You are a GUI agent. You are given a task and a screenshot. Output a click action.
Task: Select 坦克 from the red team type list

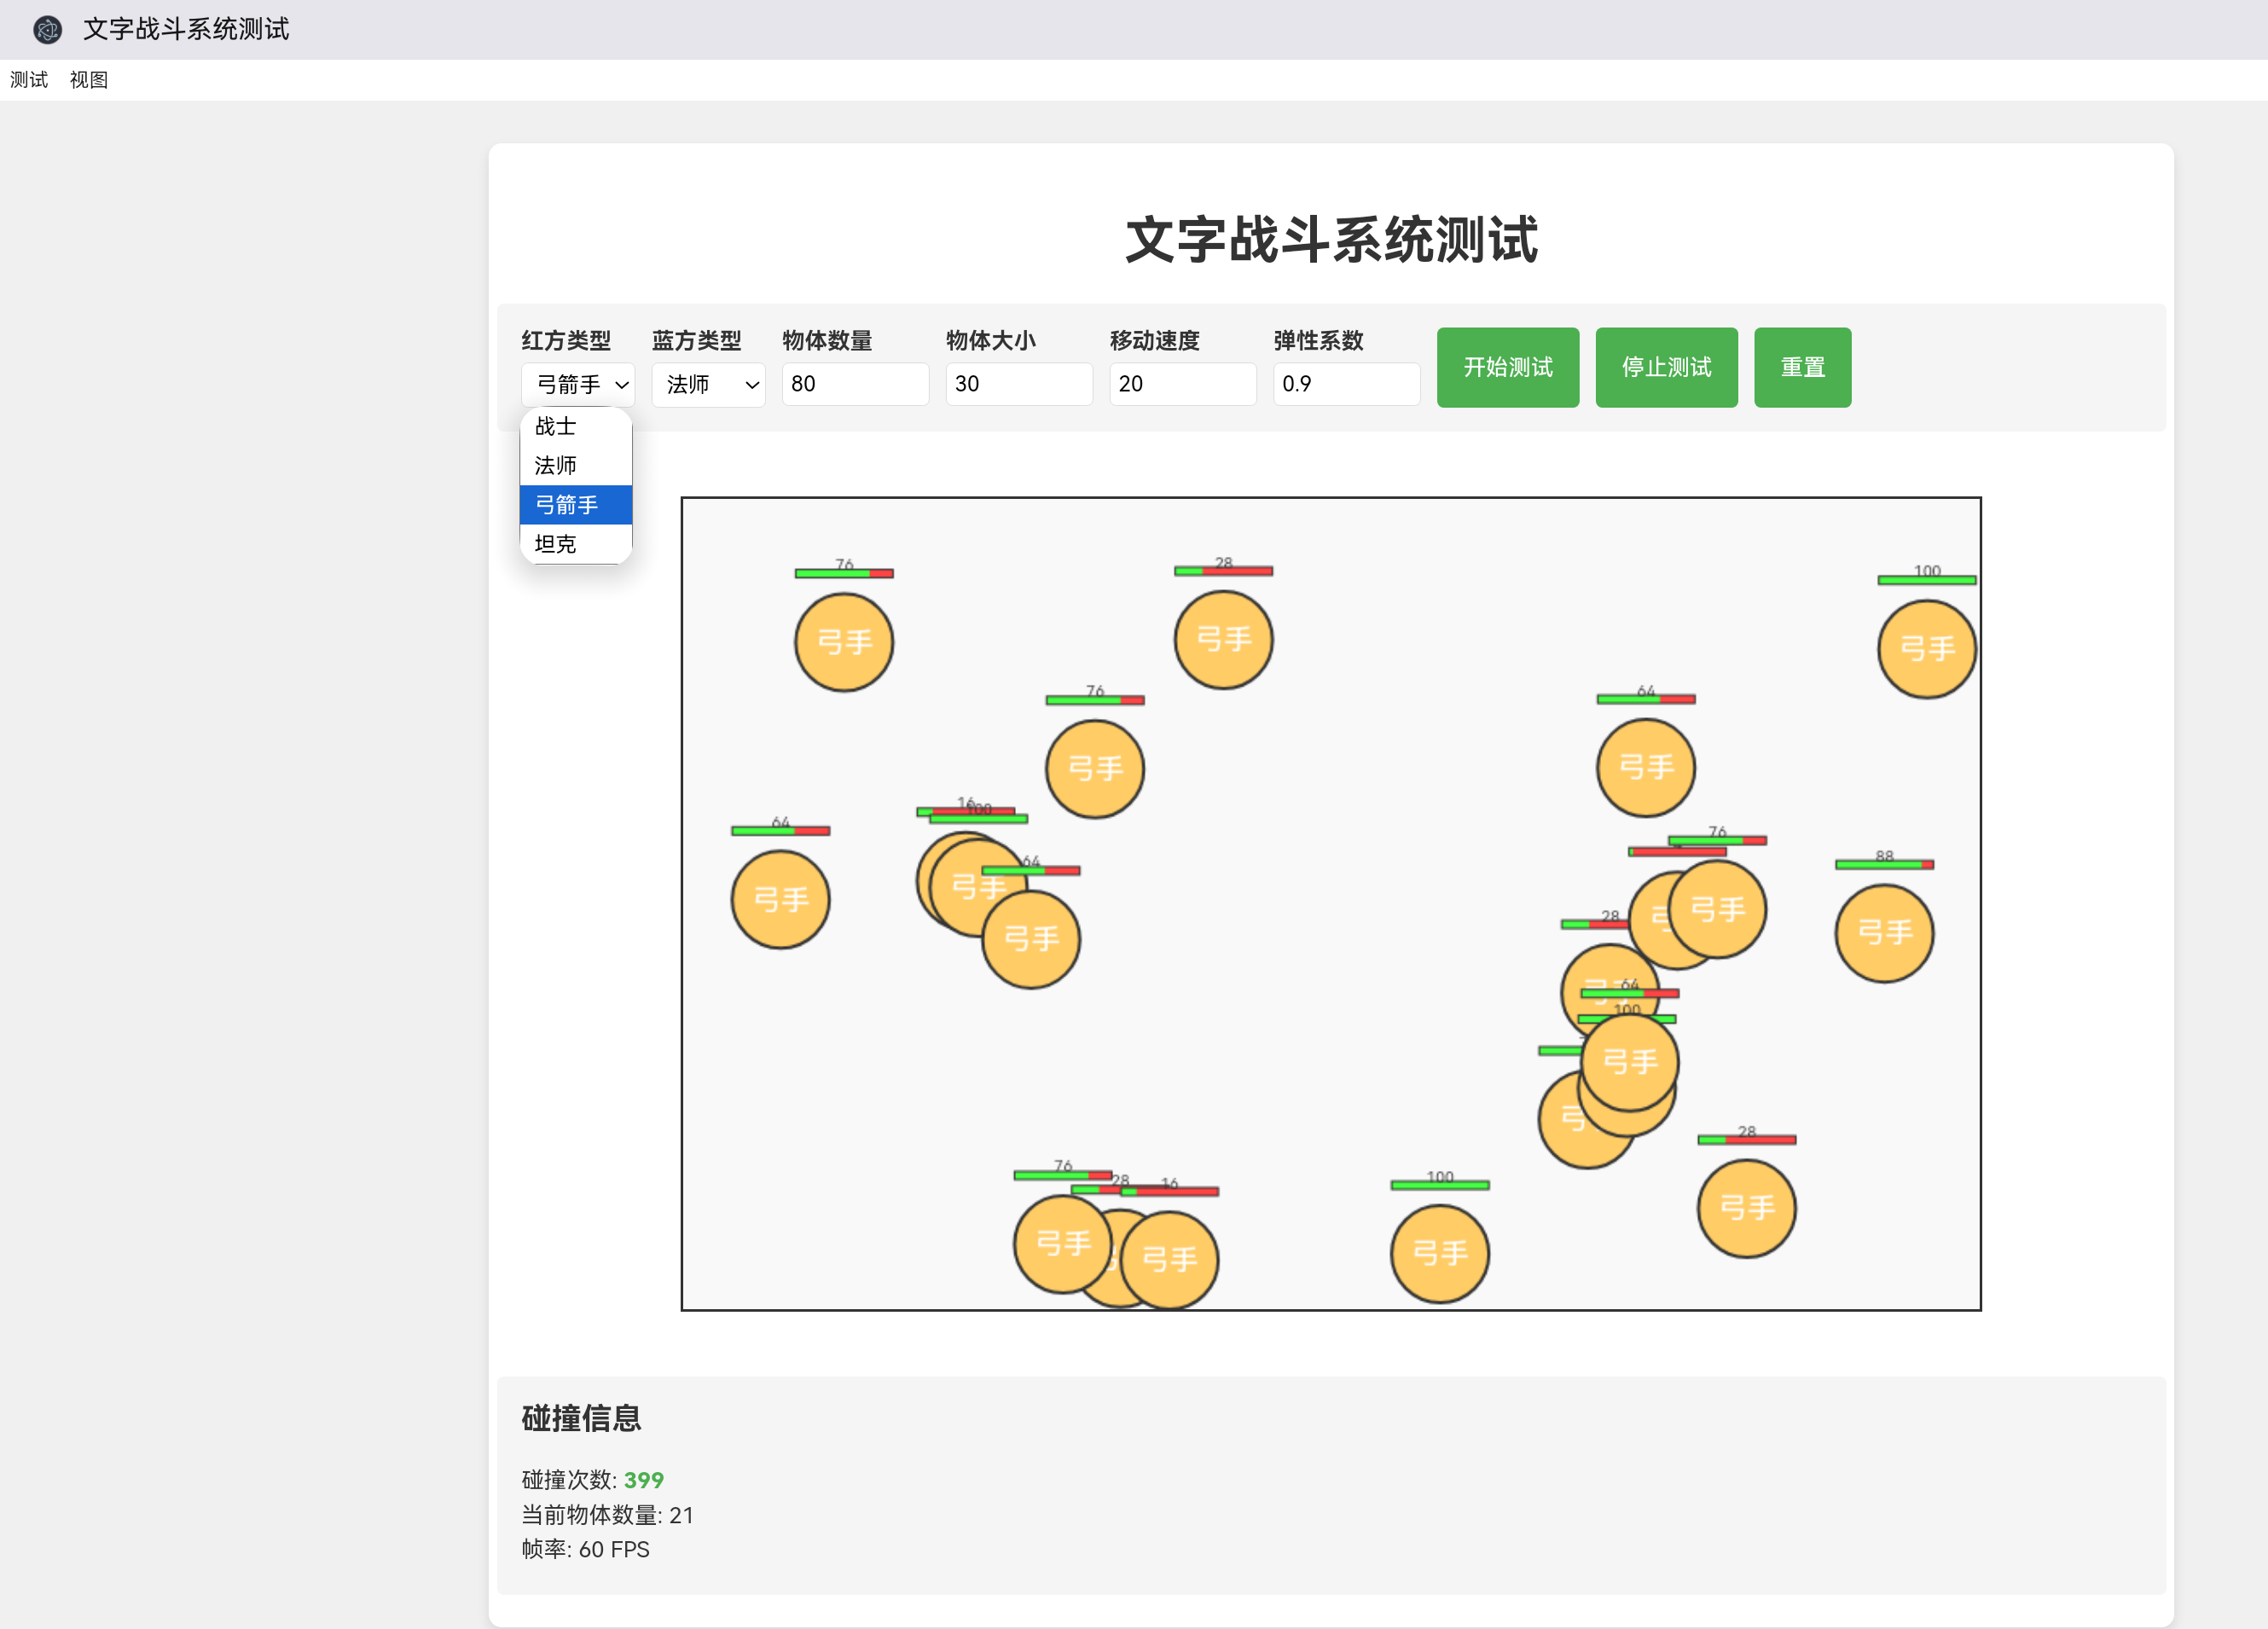[556, 543]
